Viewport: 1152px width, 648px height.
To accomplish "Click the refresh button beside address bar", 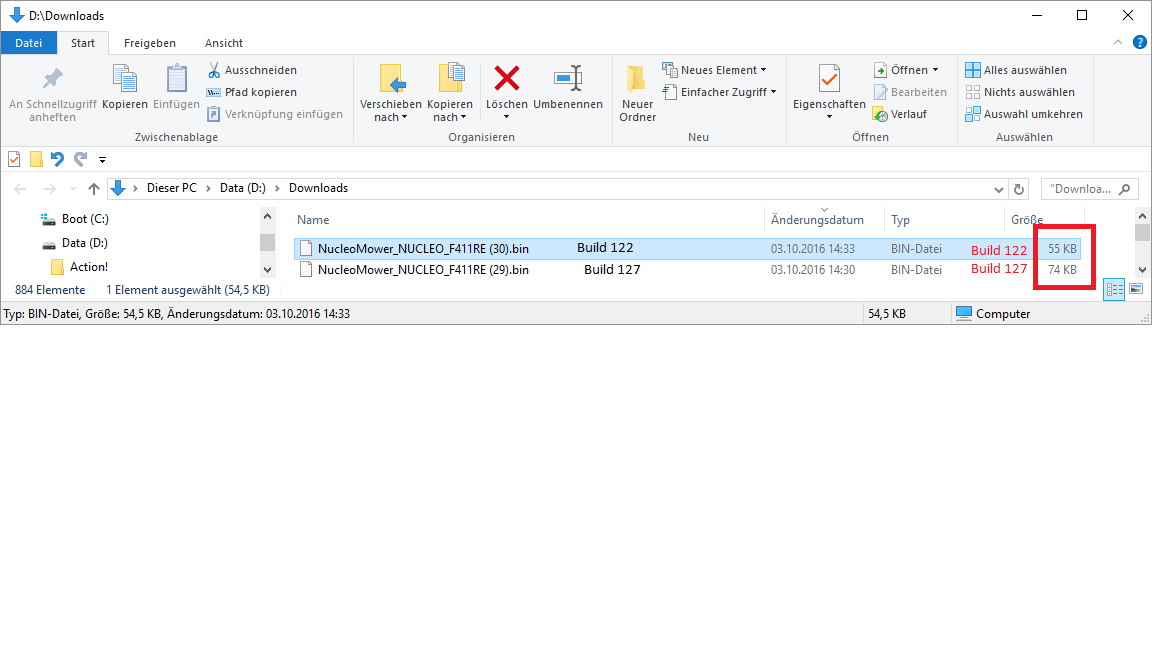I will click(1019, 189).
